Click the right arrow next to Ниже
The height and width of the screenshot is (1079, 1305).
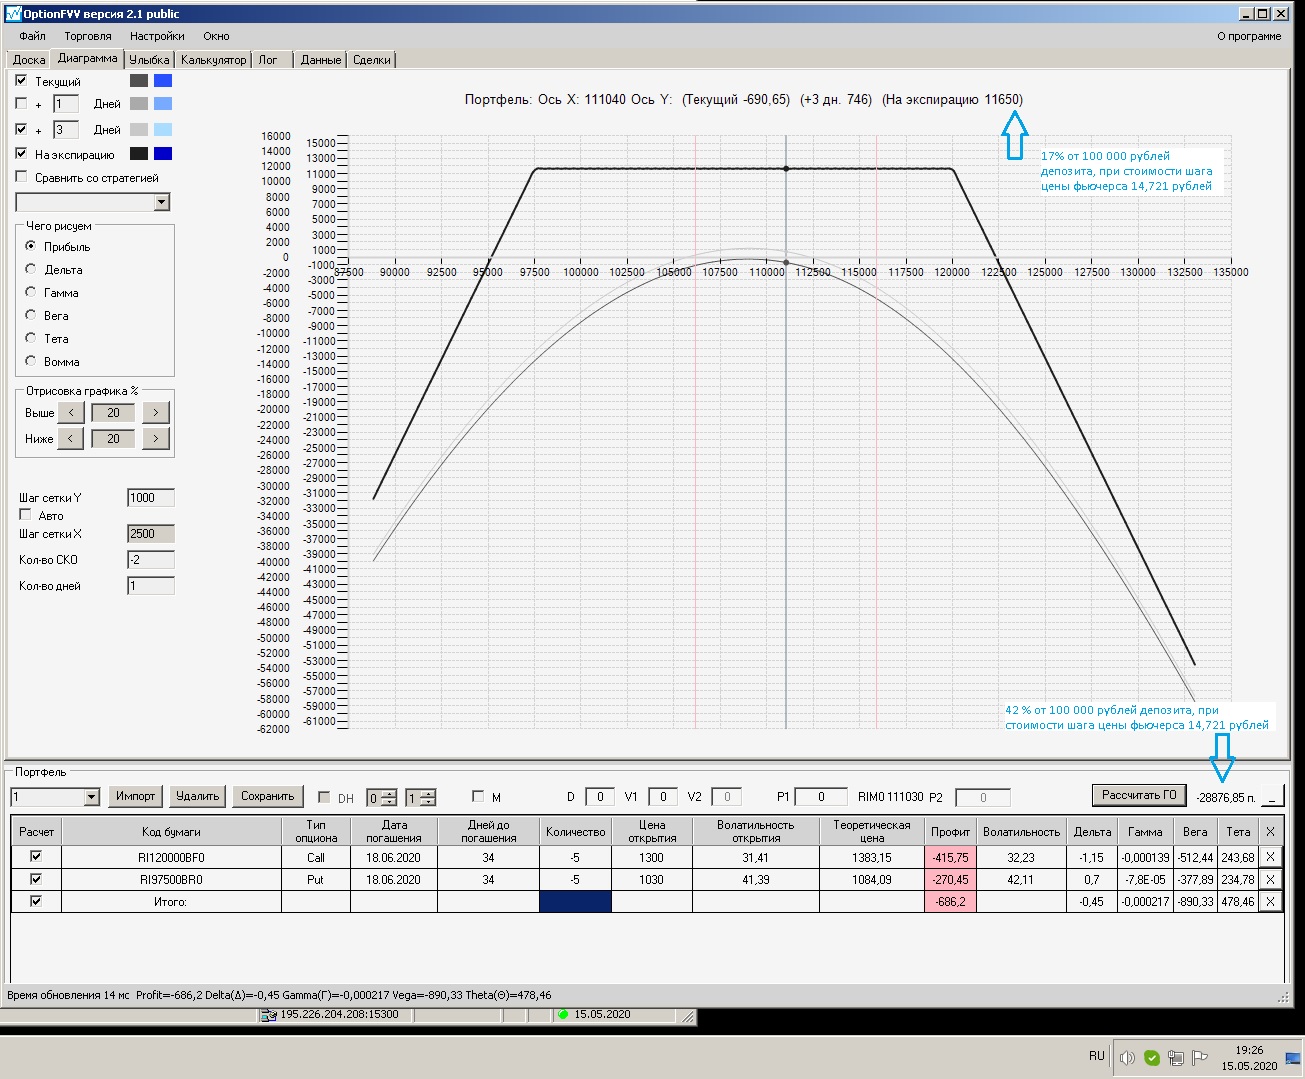(x=155, y=439)
